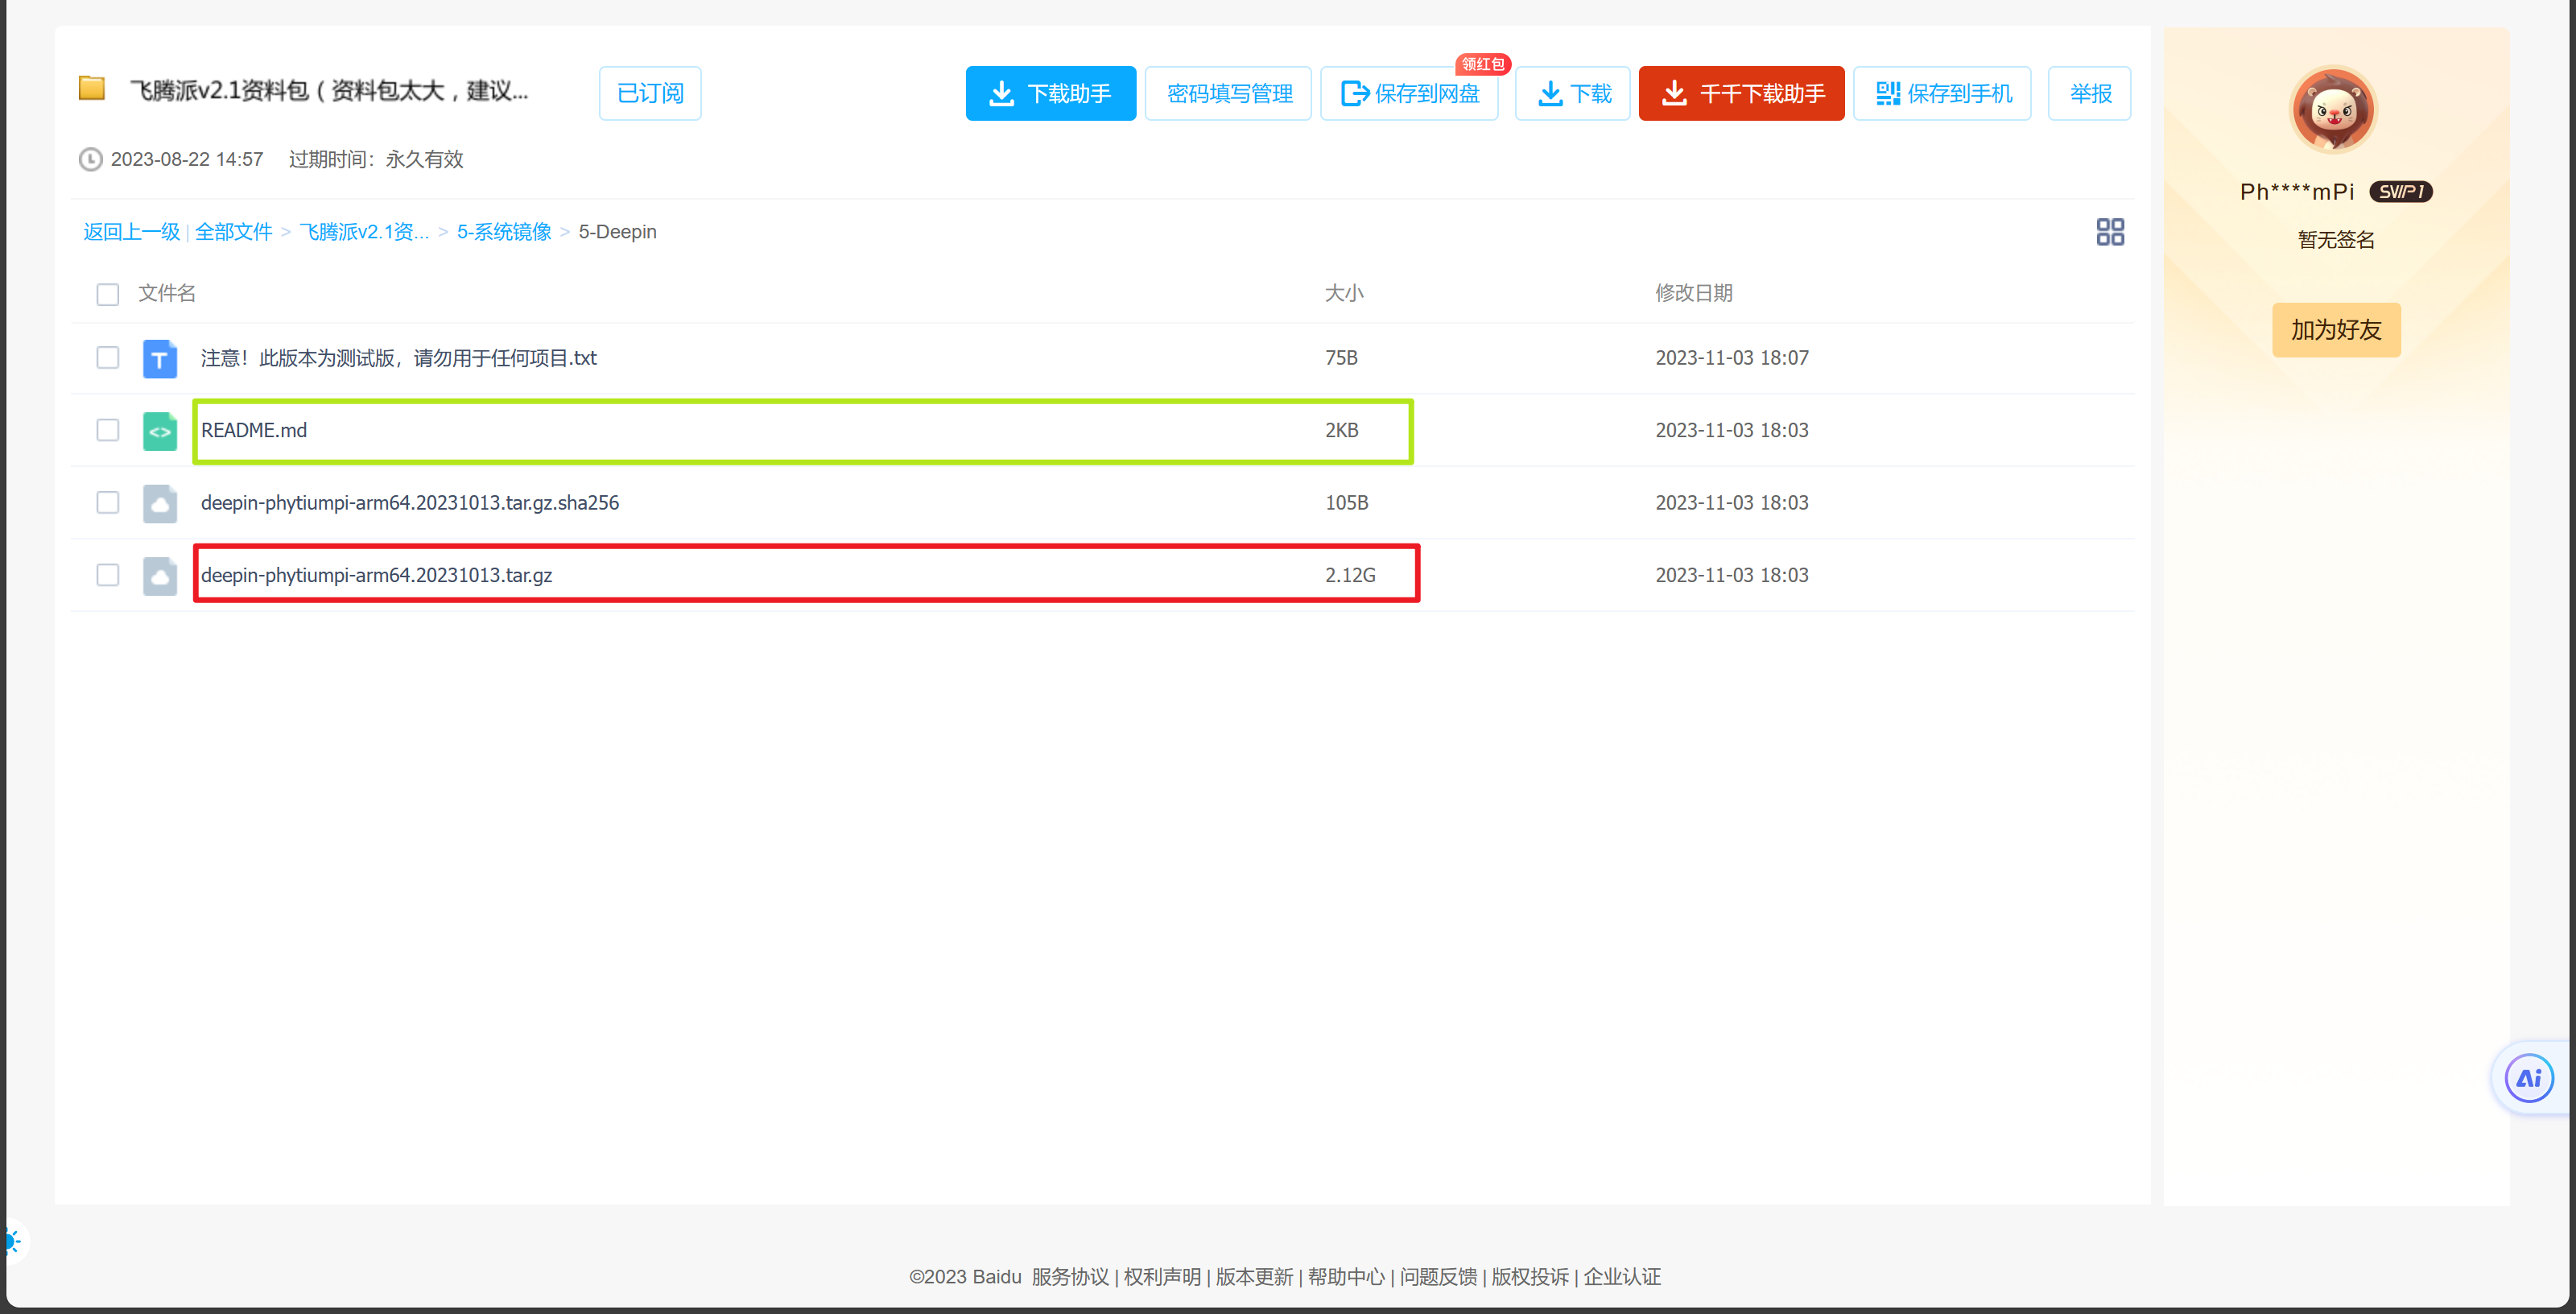Click the 已订阅 subscribed button

tap(650, 93)
